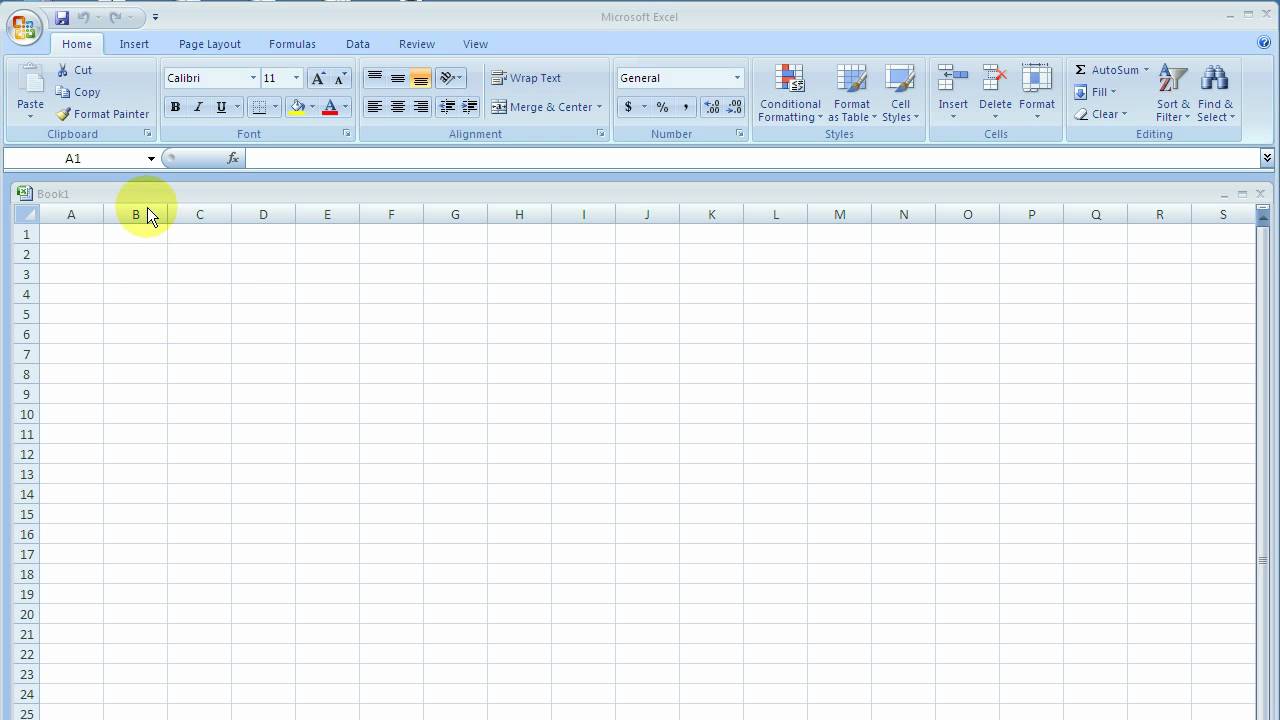
Task: Open Find & Select menu
Action: [x=1215, y=93]
